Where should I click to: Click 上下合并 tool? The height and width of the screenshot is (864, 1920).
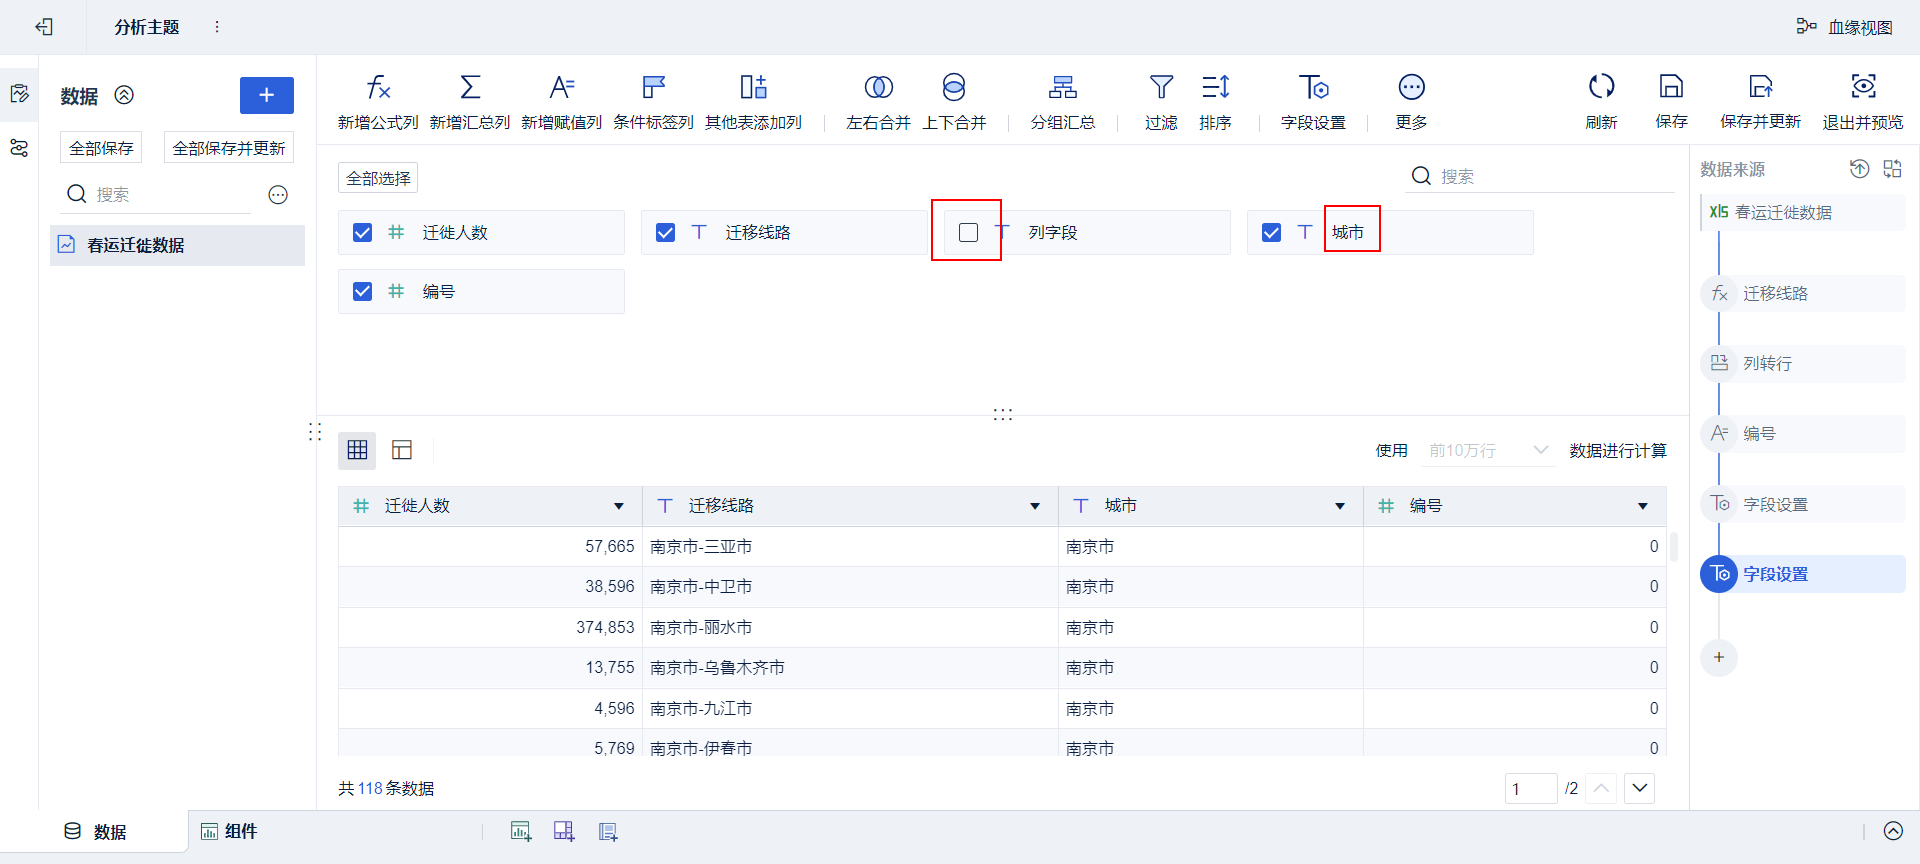point(954,102)
